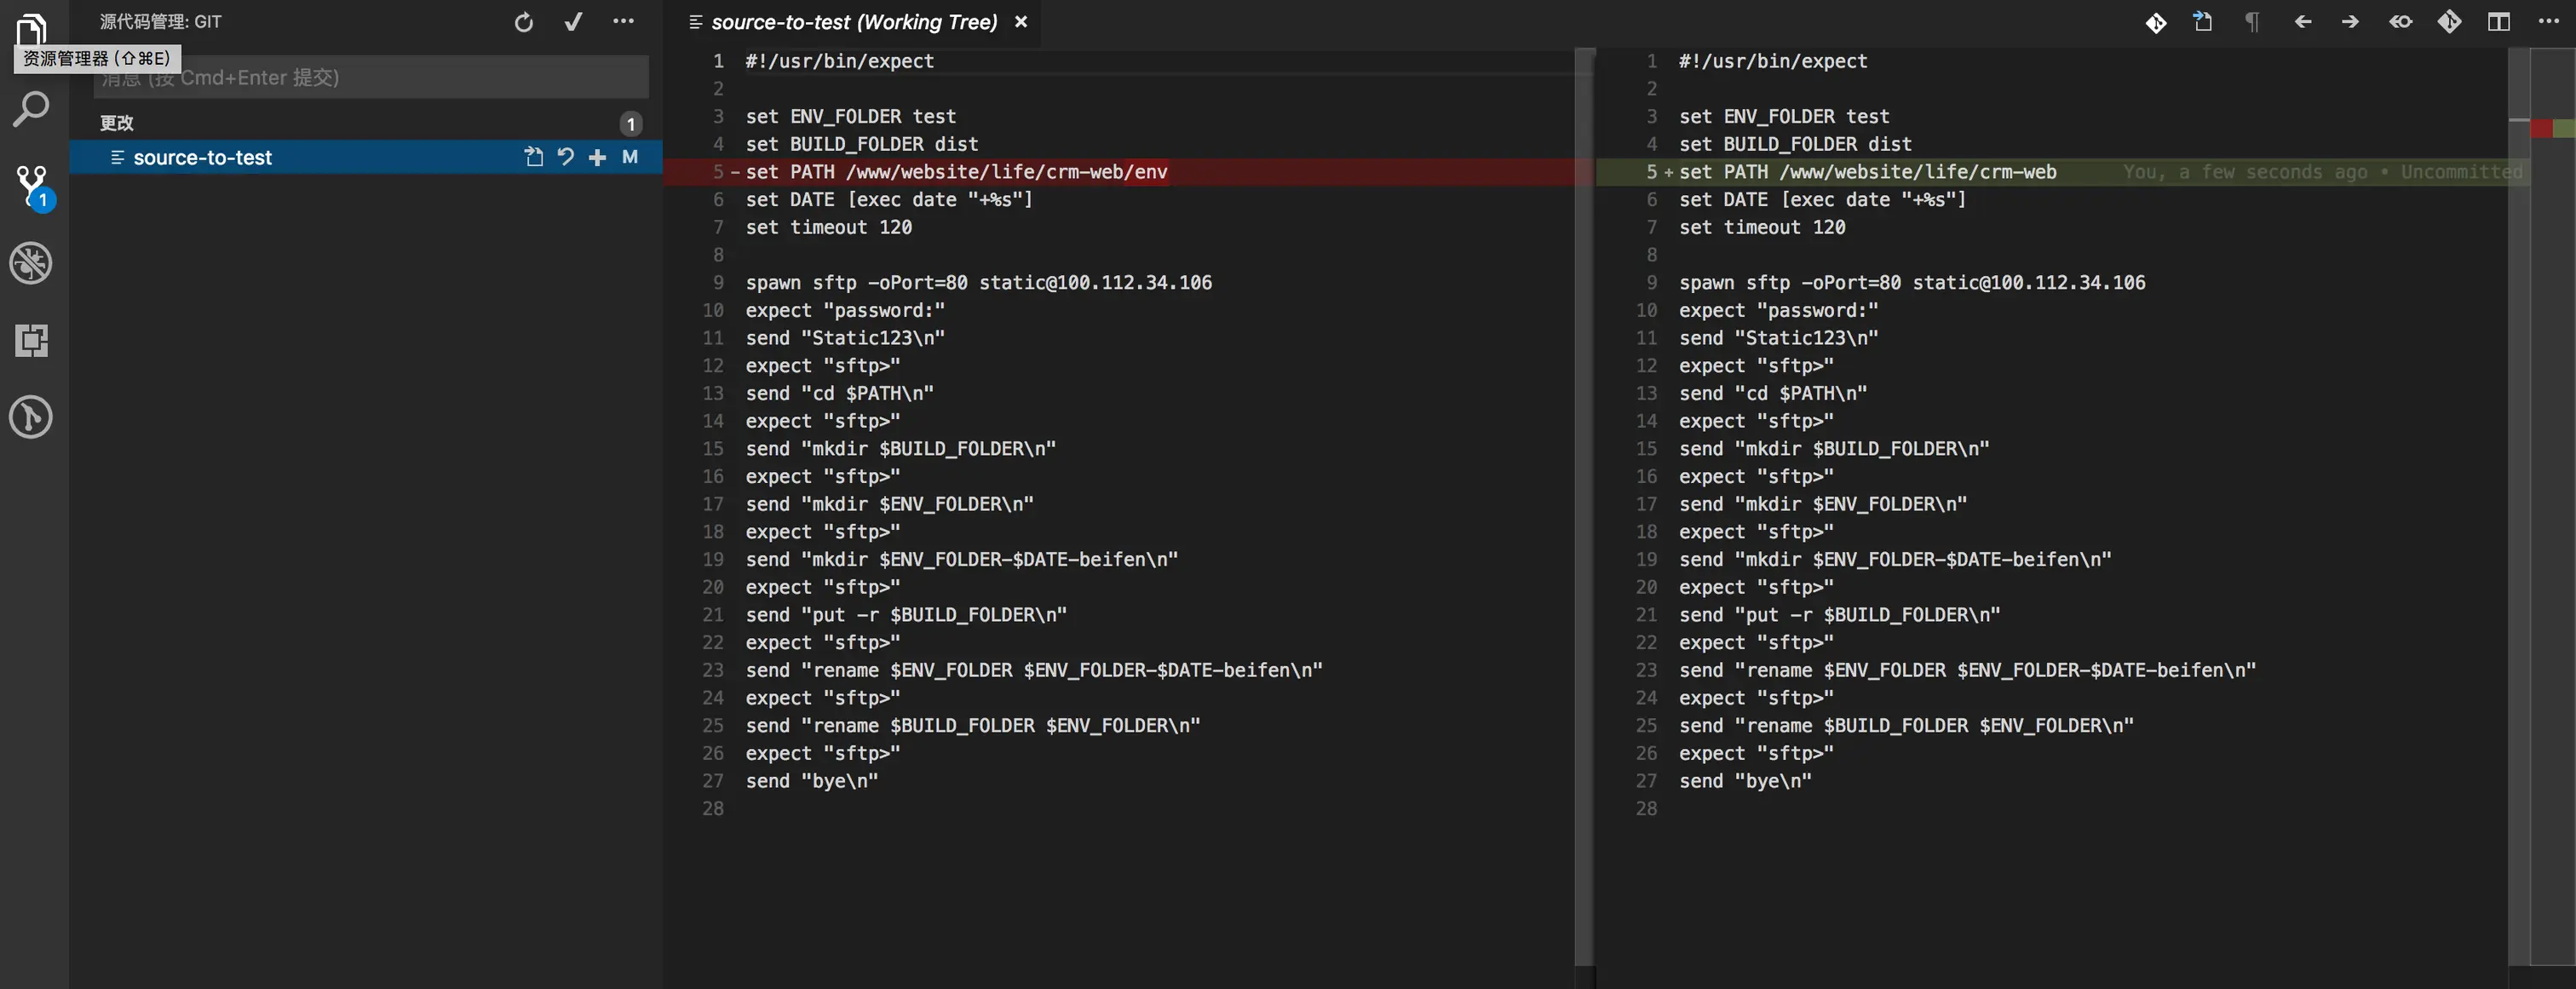Open file icon on source-to-test row
Viewport: 2576px width, 989px height.
[534, 157]
